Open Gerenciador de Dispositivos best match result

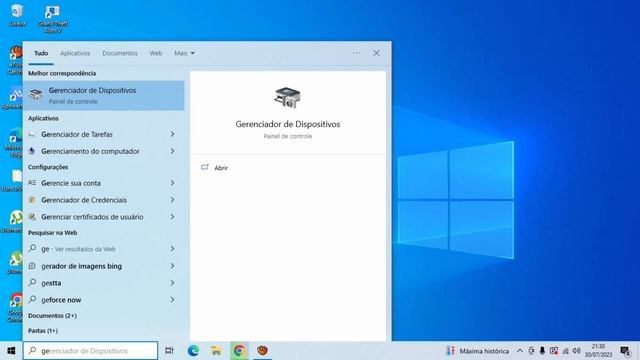click(104, 96)
